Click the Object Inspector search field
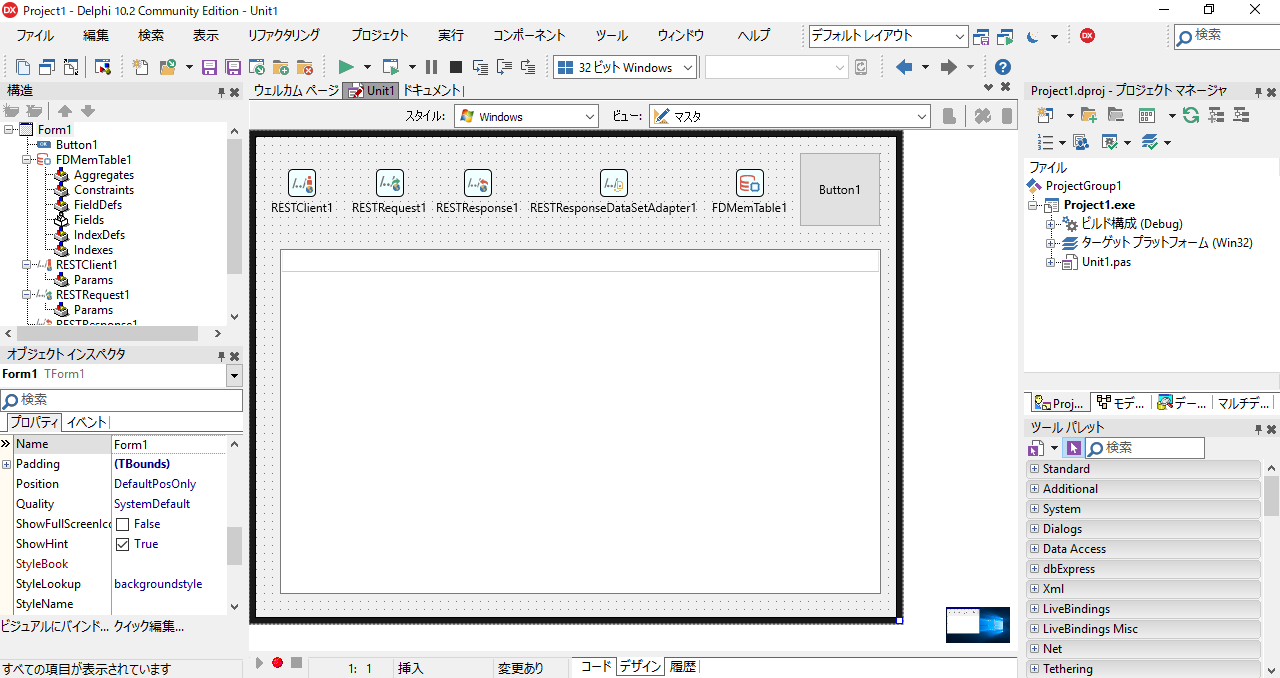The width and height of the screenshot is (1280, 678). pyautogui.click(x=122, y=400)
